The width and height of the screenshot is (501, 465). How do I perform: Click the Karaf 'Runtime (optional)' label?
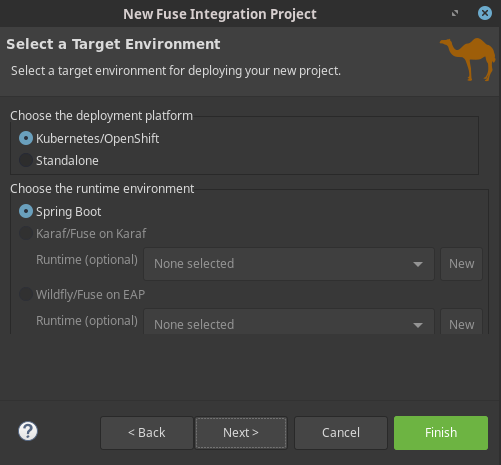click(x=87, y=260)
